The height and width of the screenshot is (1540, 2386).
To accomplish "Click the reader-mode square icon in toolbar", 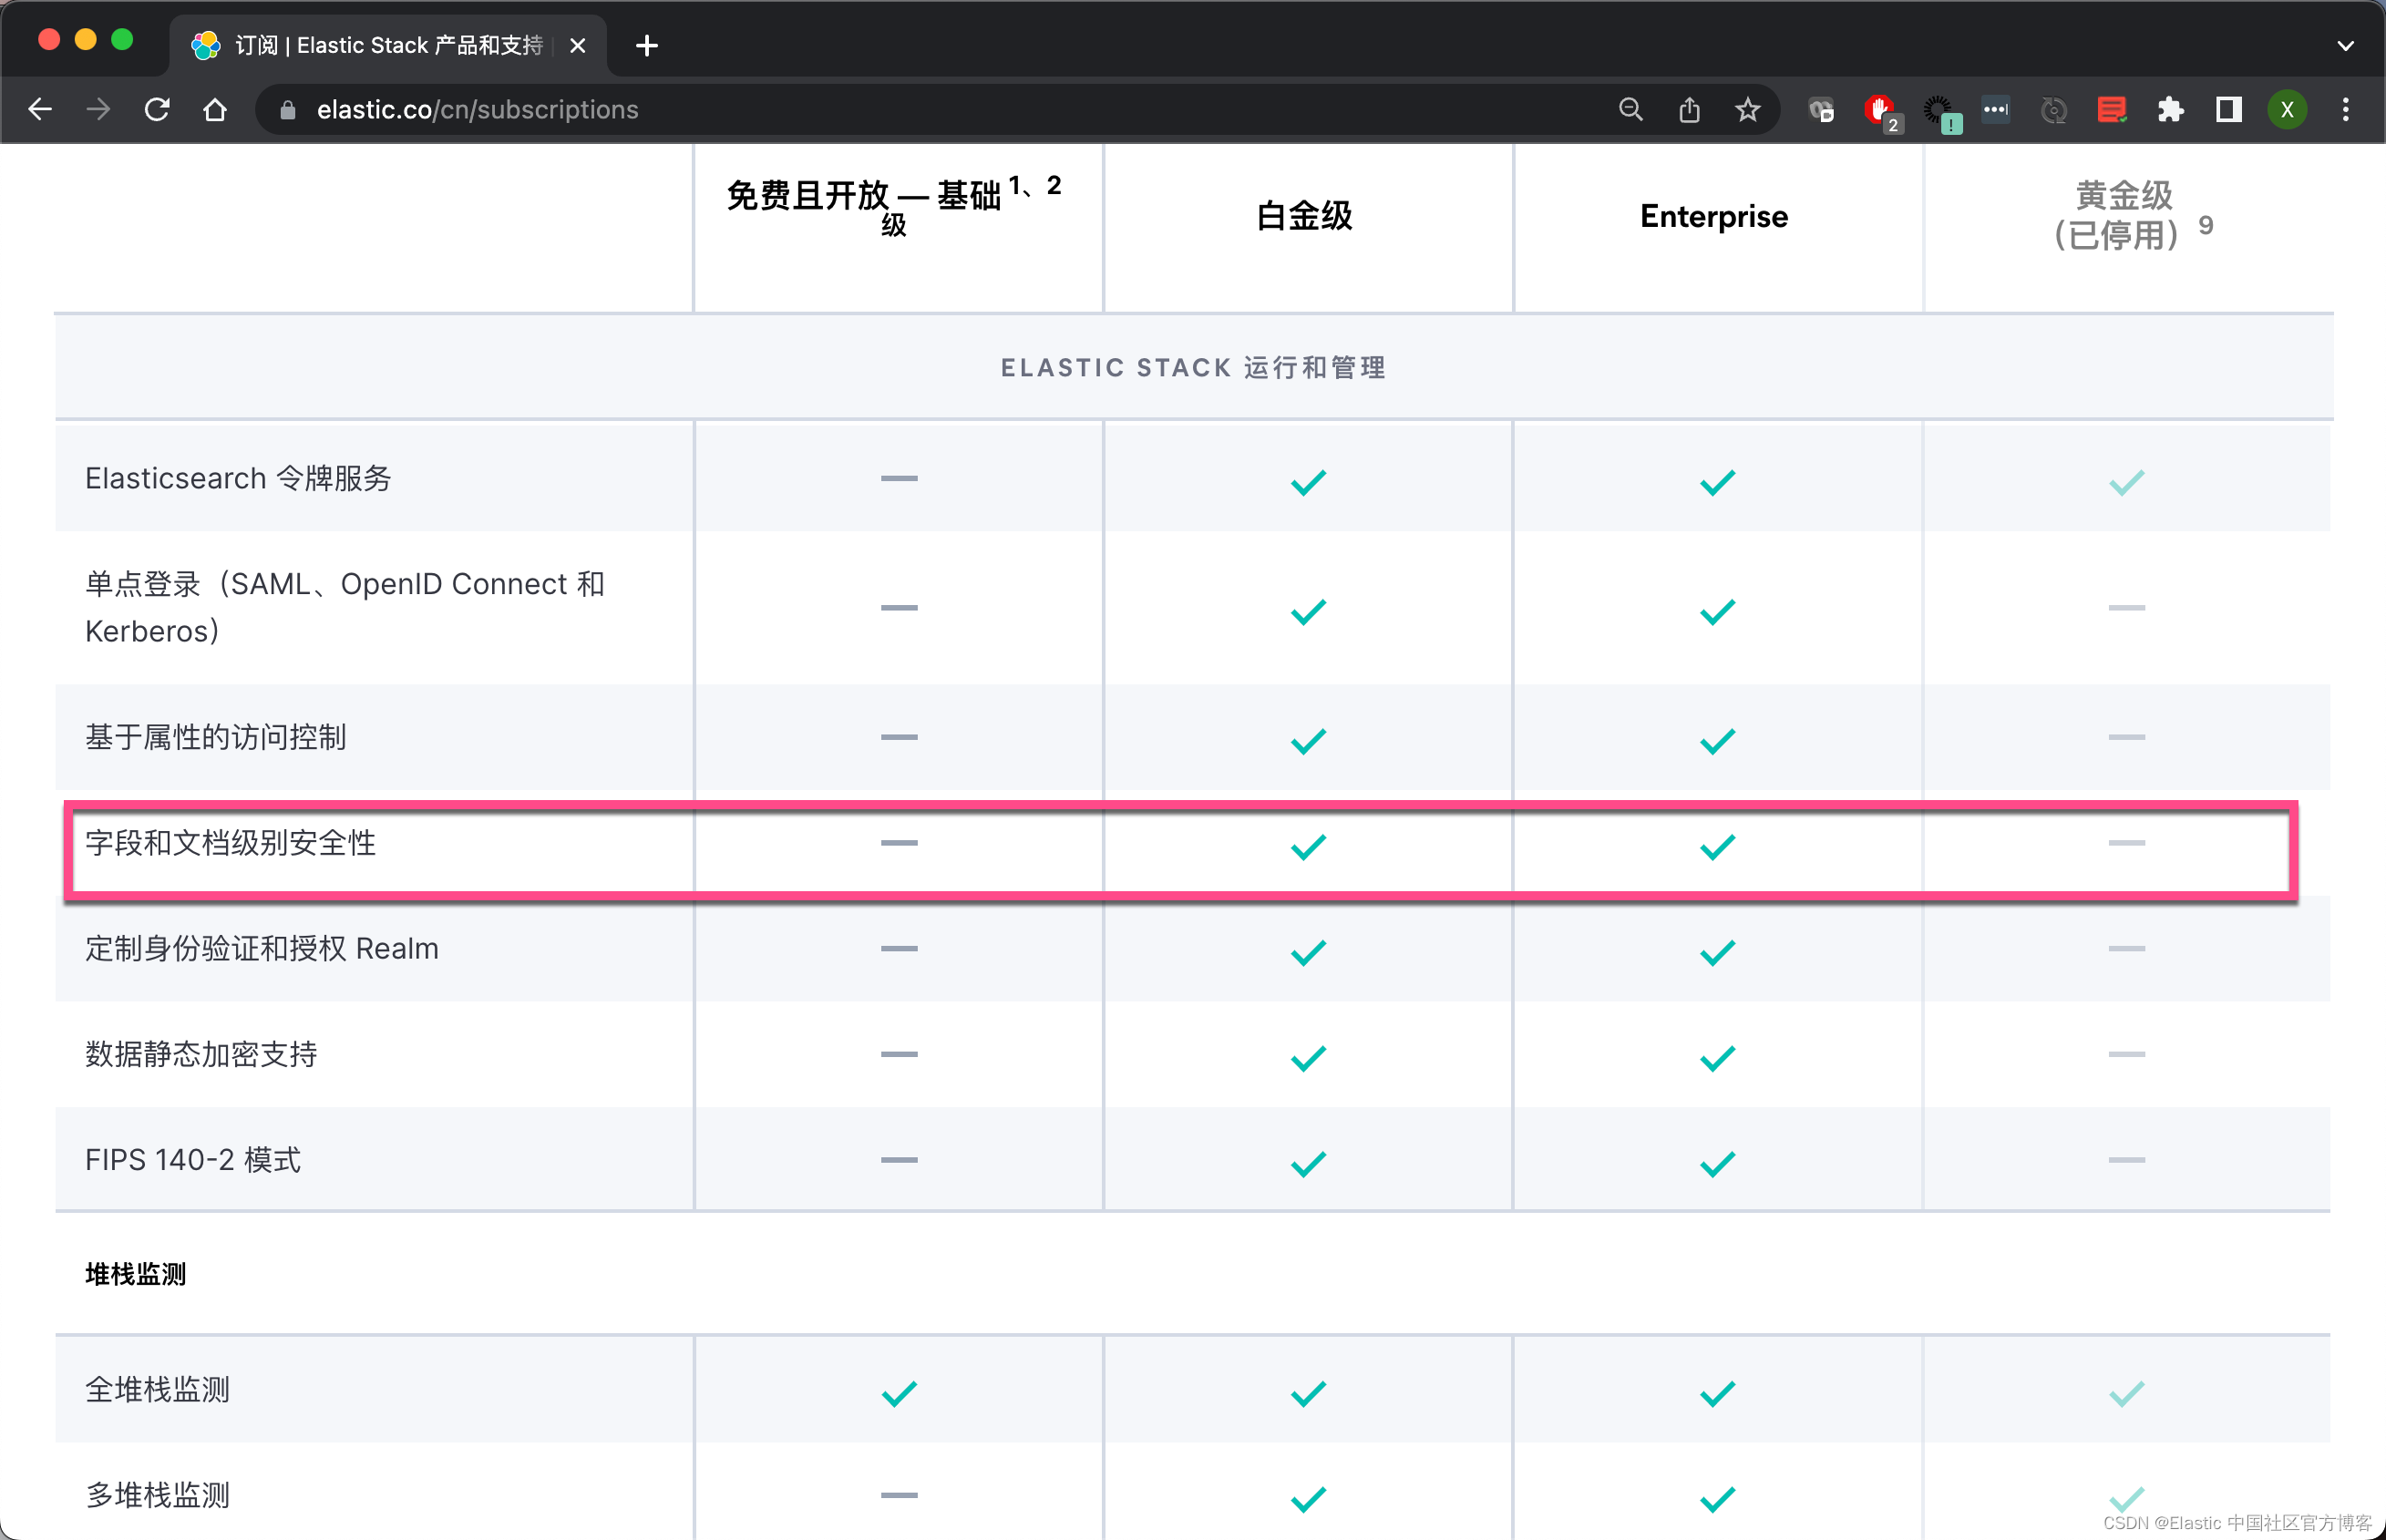I will pyautogui.click(x=2227, y=110).
